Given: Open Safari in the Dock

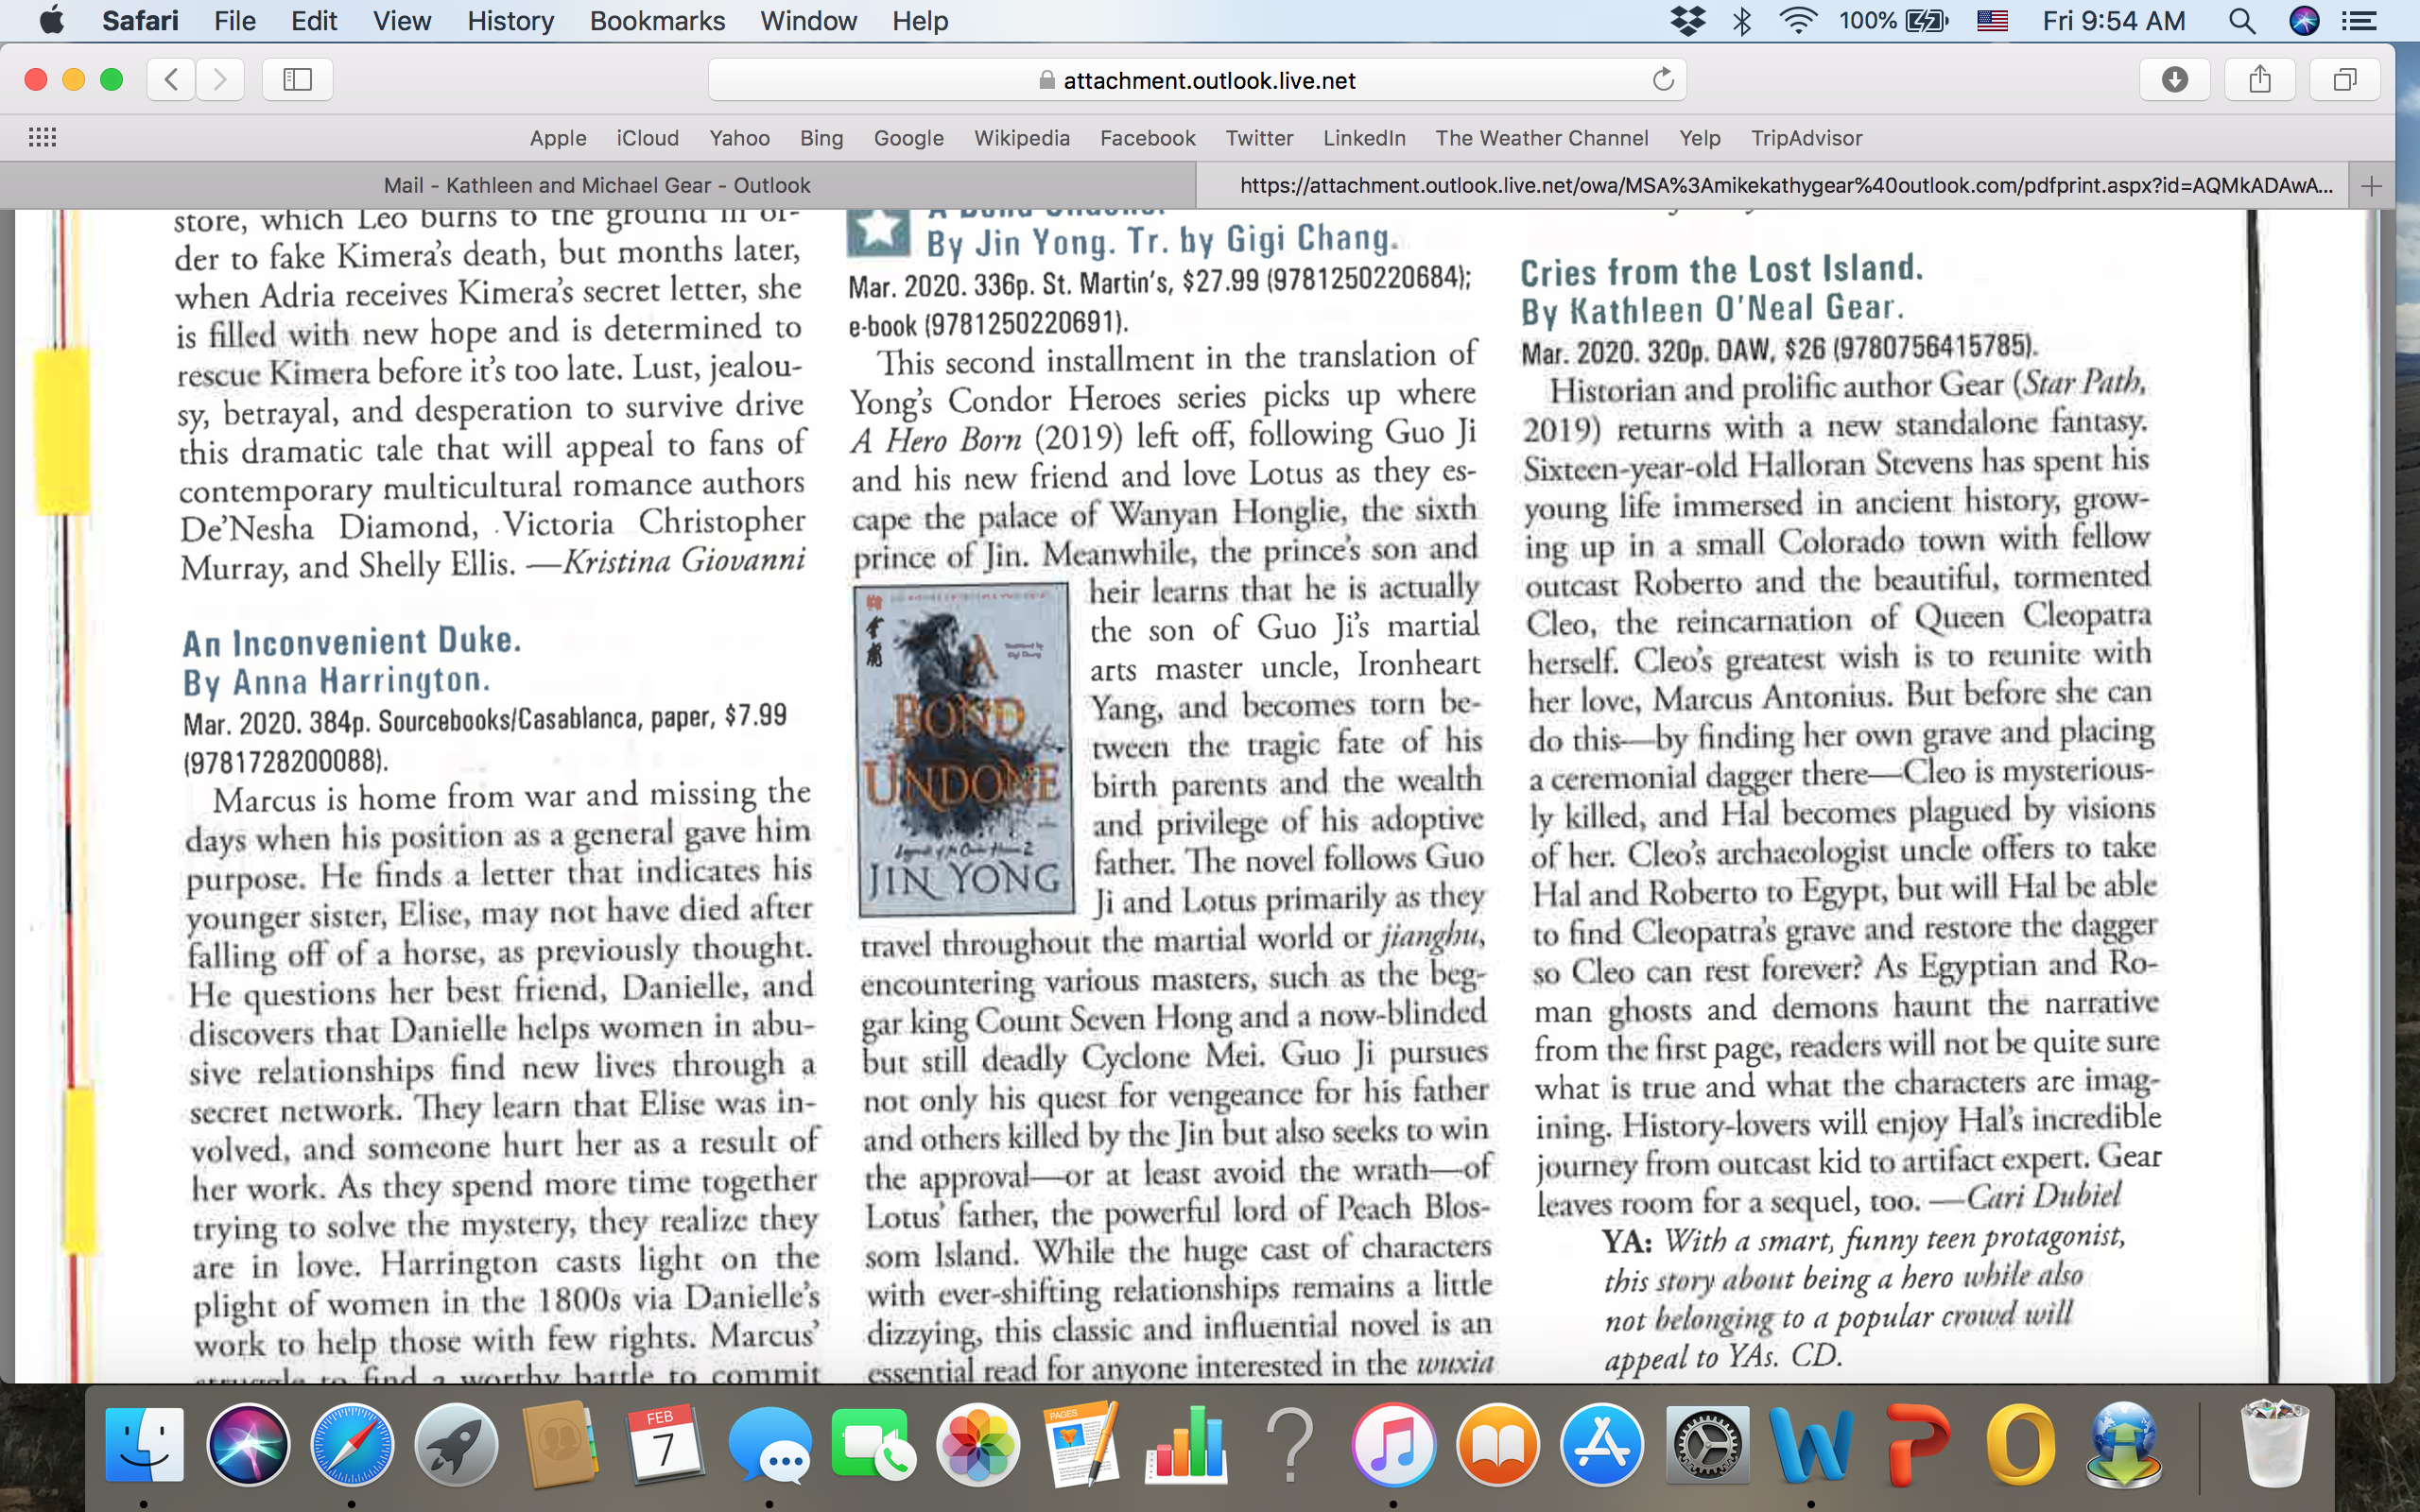Looking at the screenshot, I should point(352,1444).
